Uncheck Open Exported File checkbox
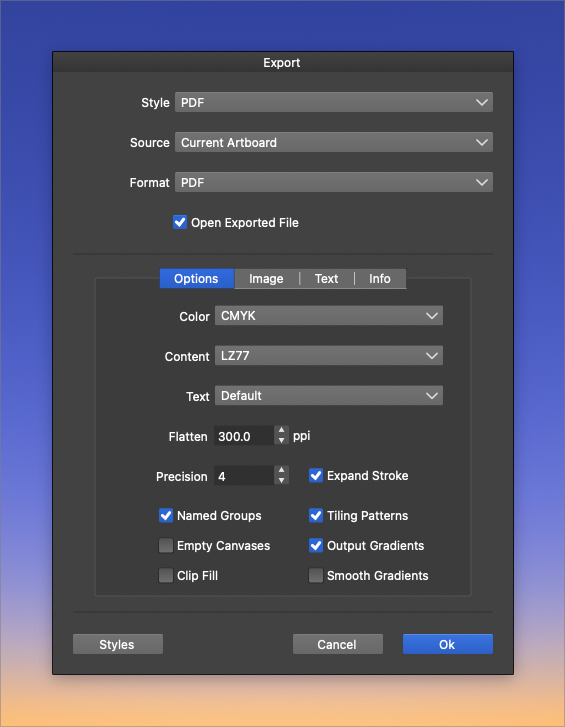This screenshot has height=727, width=565. click(180, 222)
